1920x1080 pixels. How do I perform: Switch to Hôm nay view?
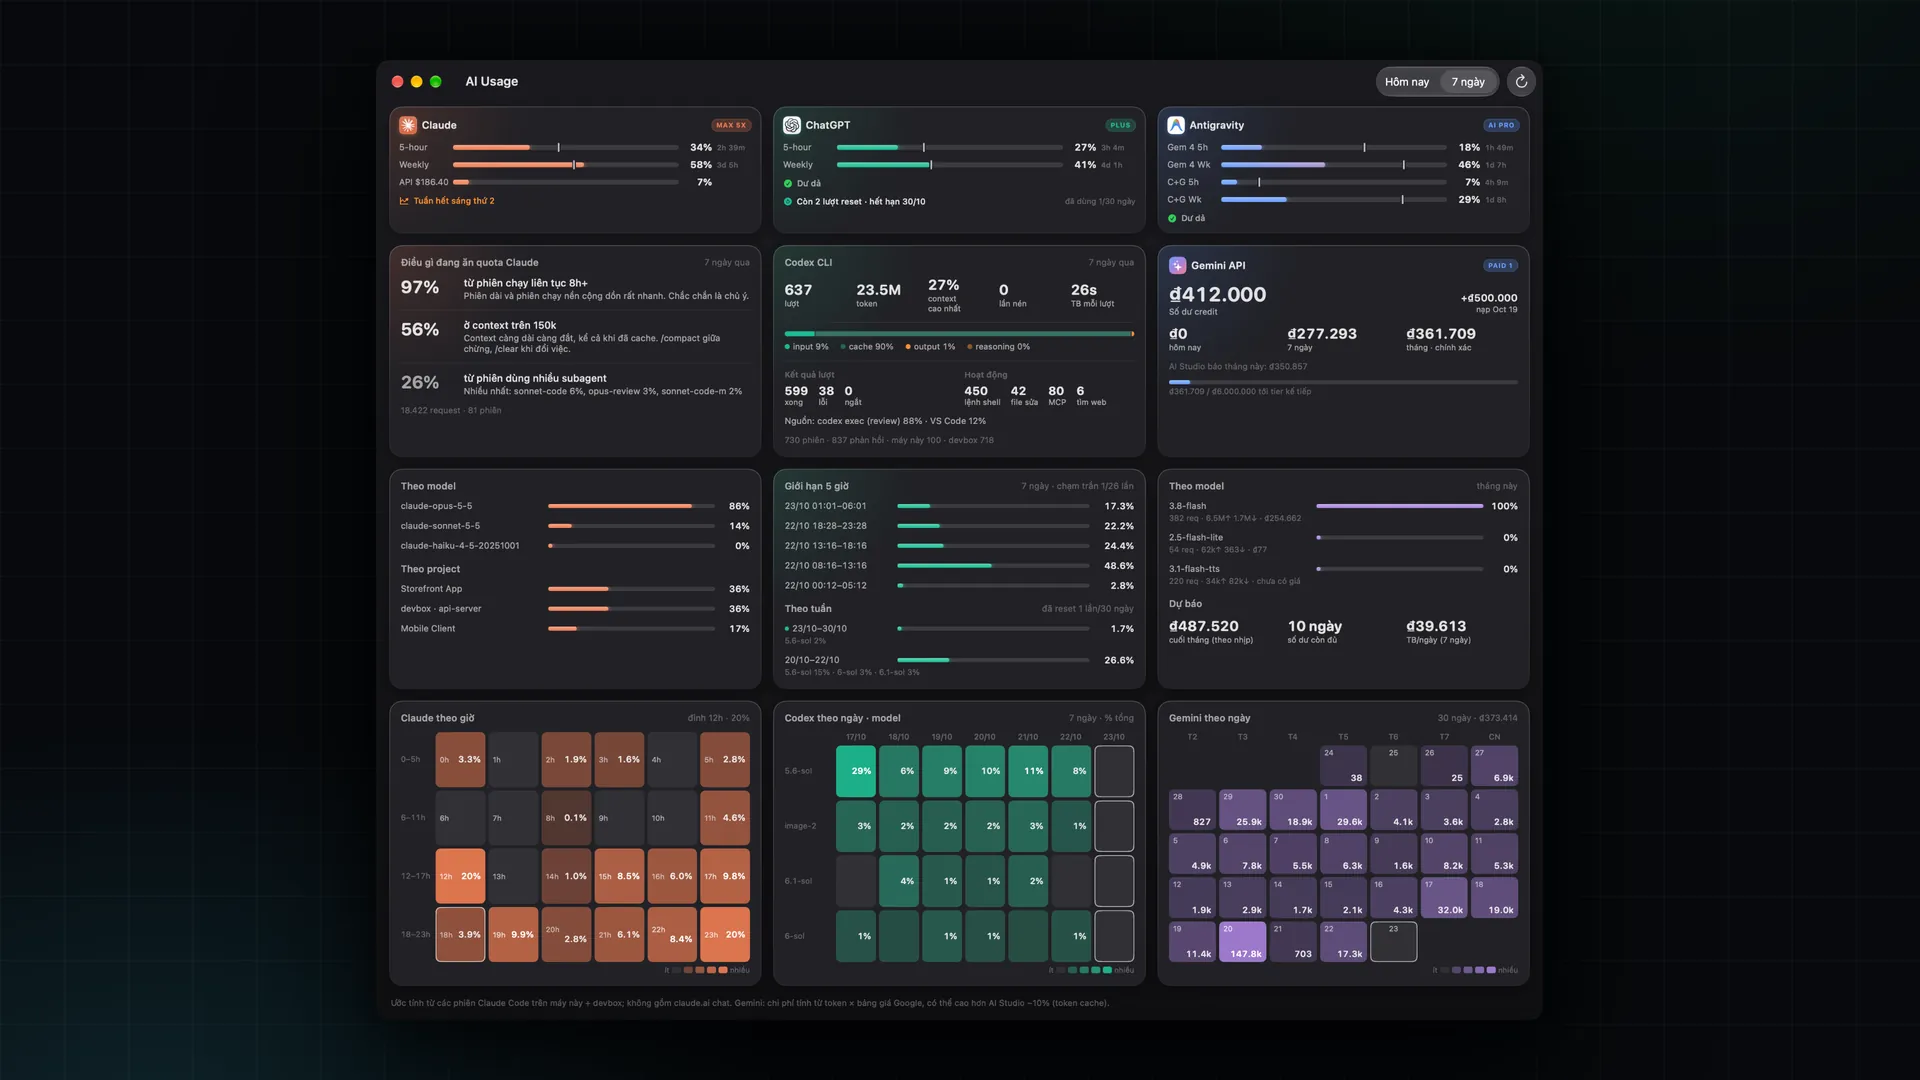[1407, 82]
